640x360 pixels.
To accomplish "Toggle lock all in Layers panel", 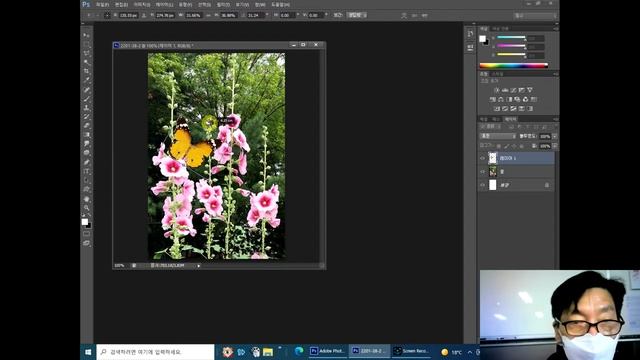I will coord(521,146).
